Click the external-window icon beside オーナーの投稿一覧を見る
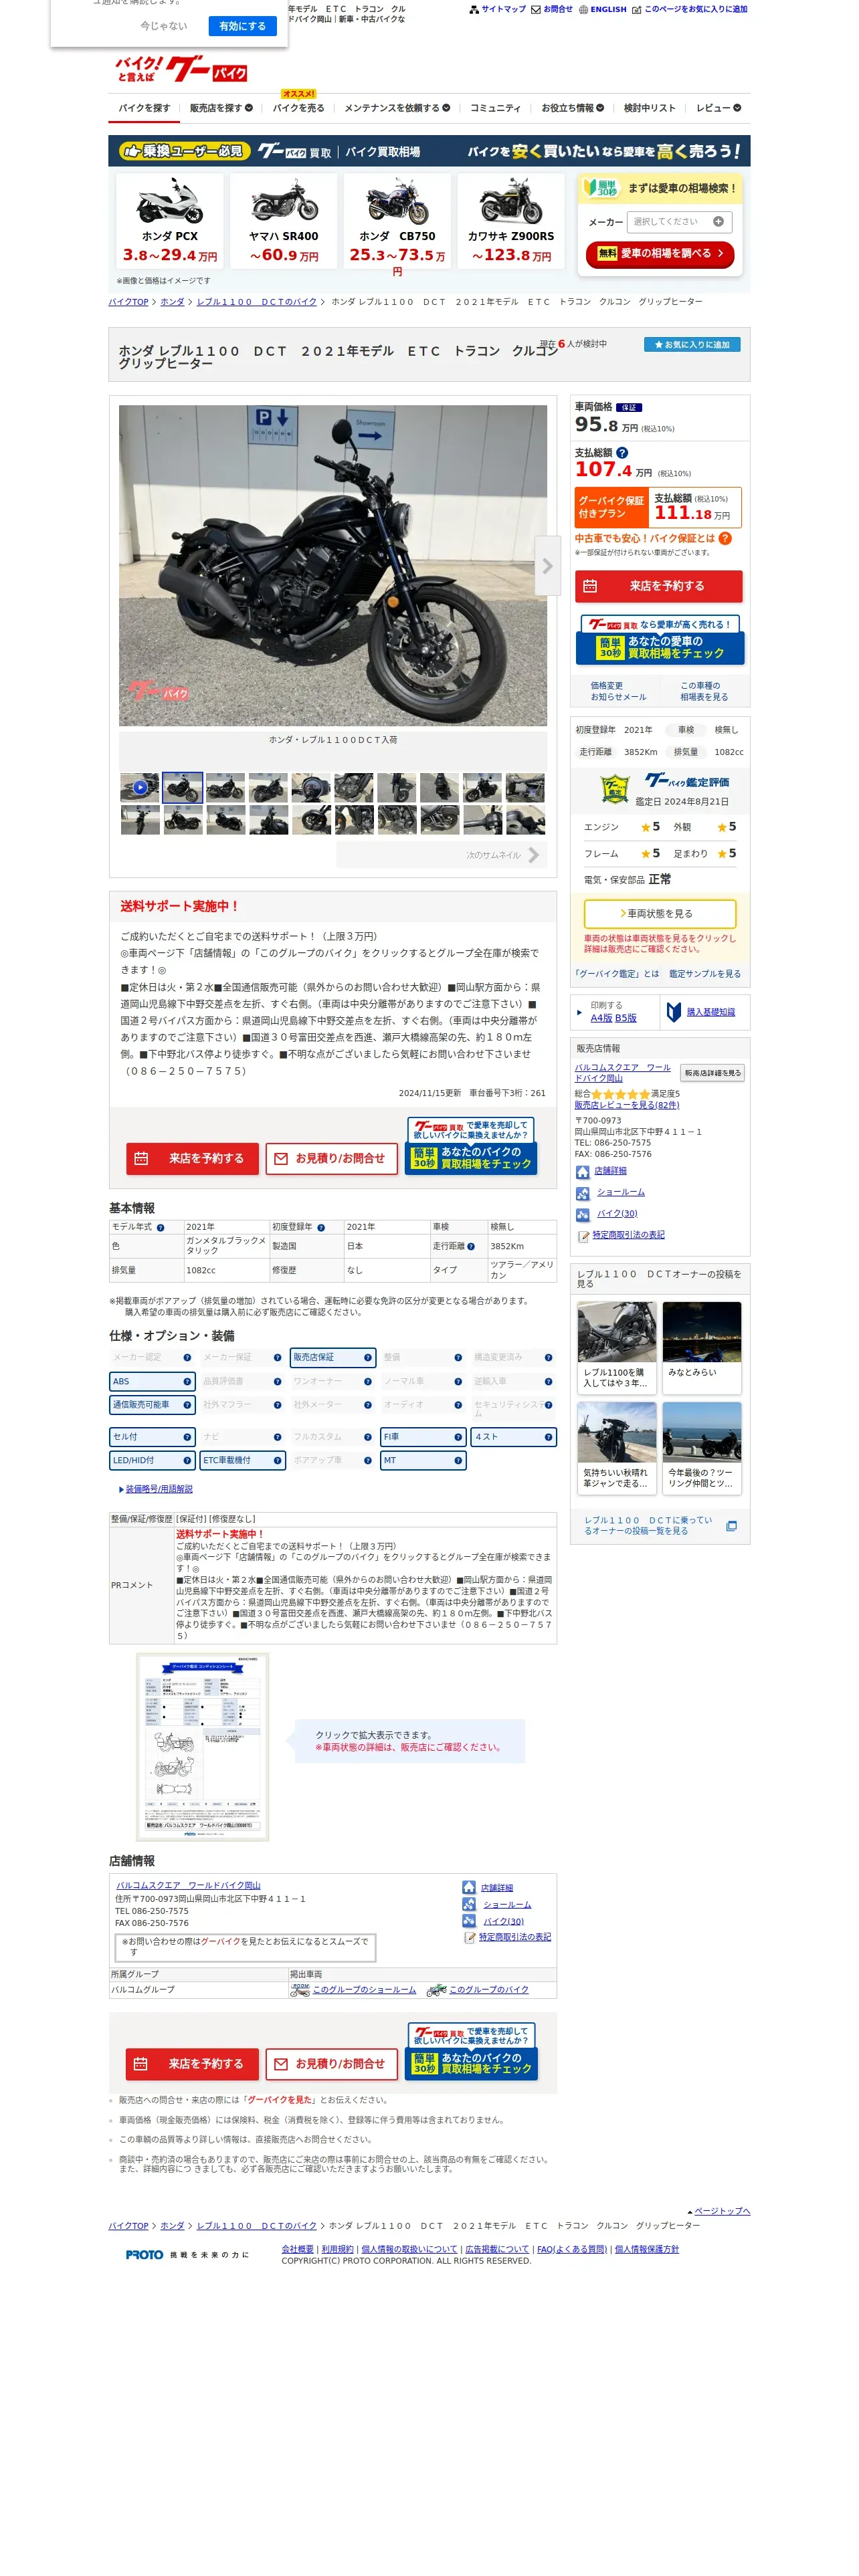Viewport: 859px width, 2576px height. 731,1526
